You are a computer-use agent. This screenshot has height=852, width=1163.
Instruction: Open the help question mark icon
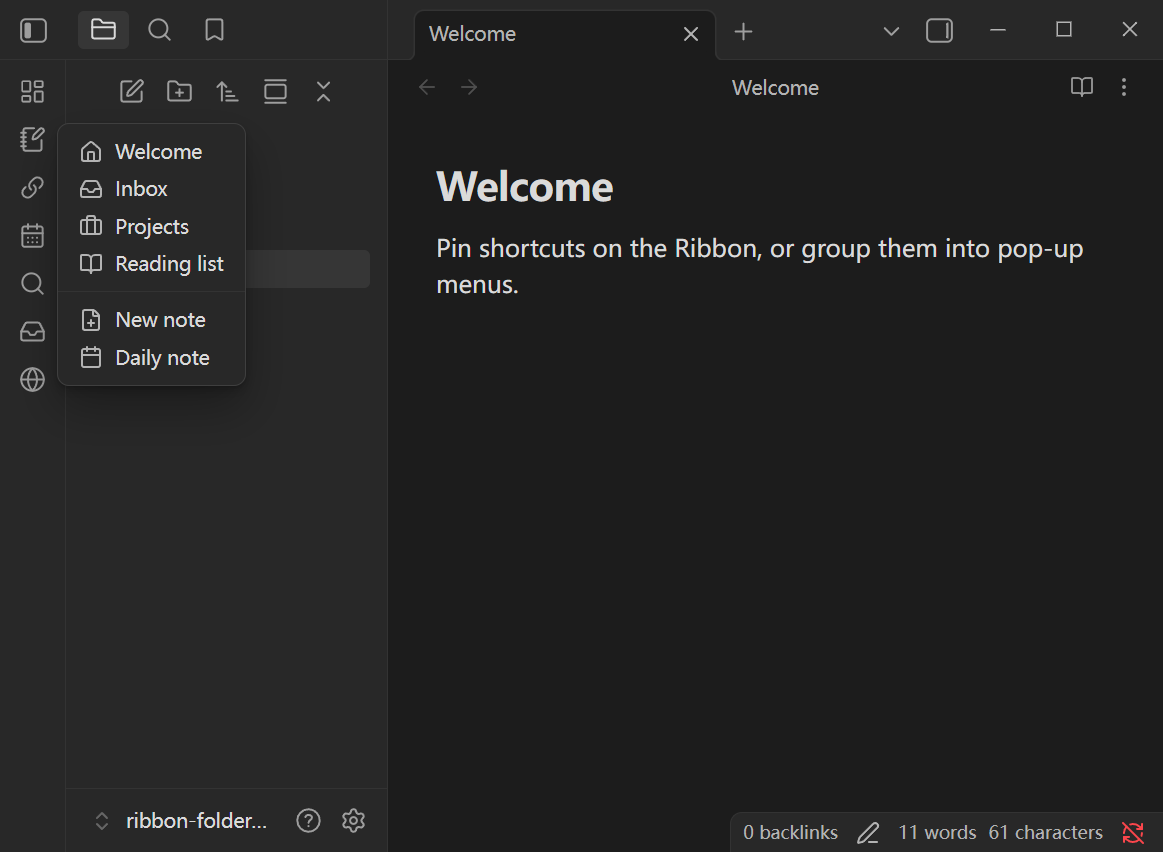point(309,821)
